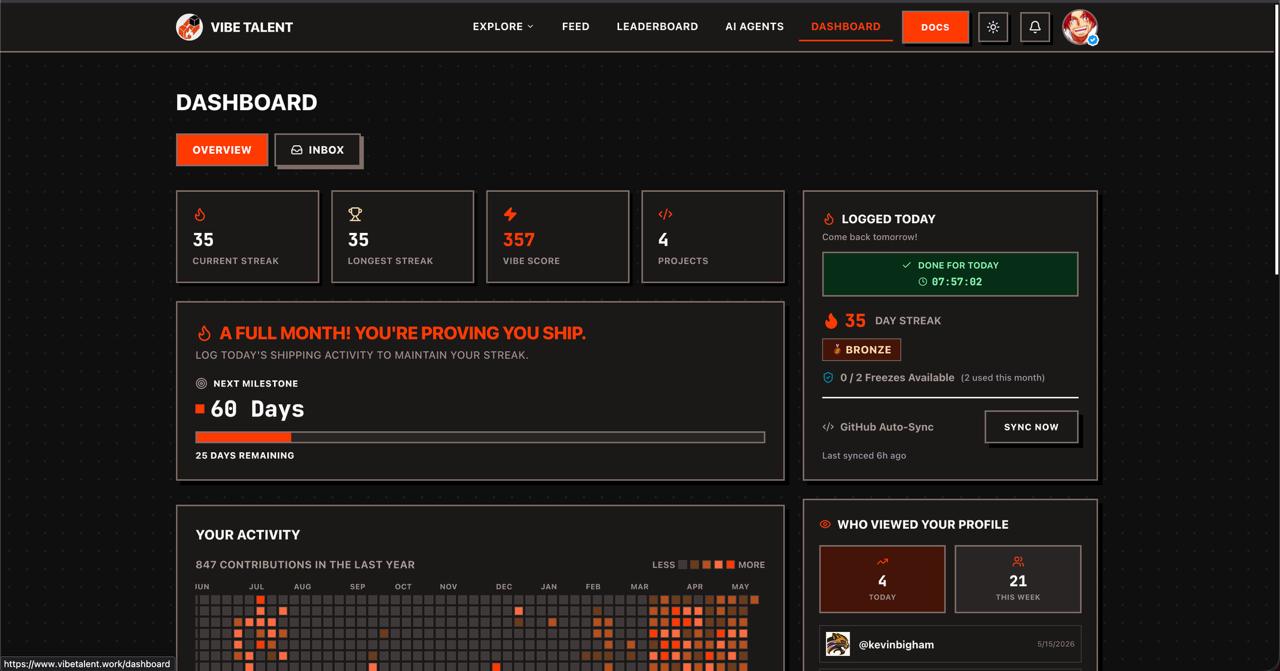Click the flame icon on Current Streak card
The height and width of the screenshot is (671, 1280).
200,214
